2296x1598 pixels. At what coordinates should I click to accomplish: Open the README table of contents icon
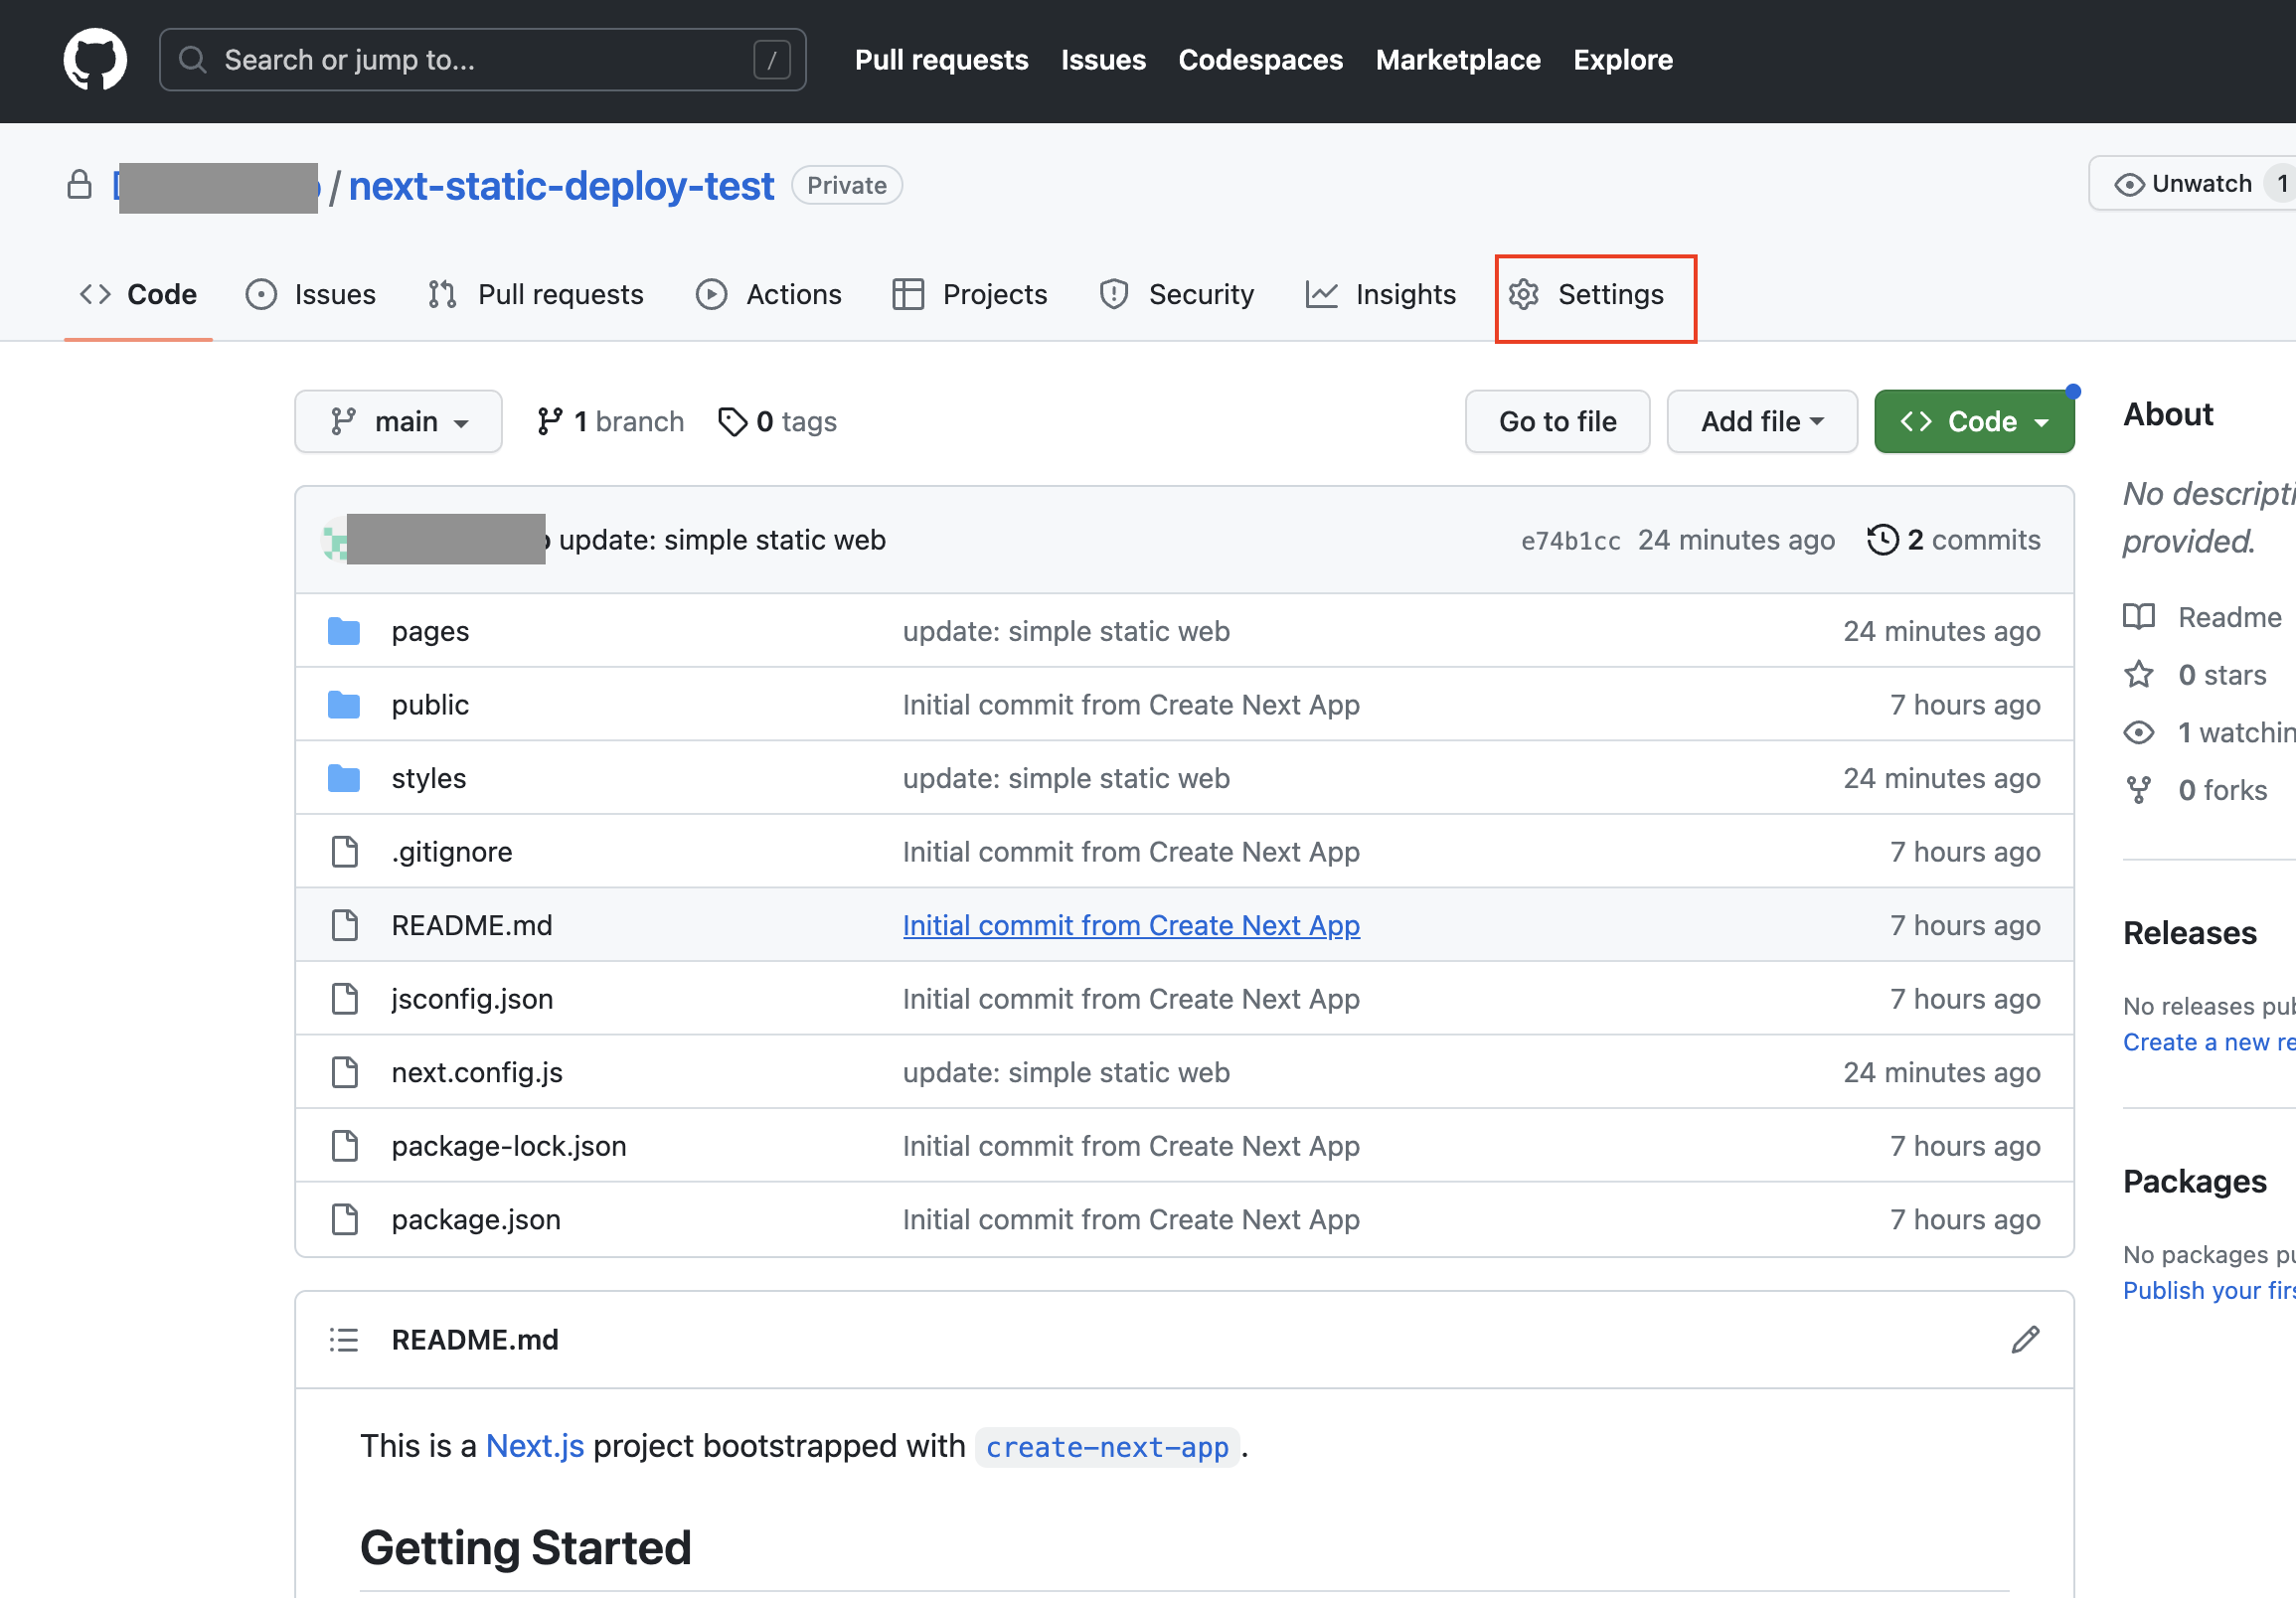click(x=344, y=1340)
